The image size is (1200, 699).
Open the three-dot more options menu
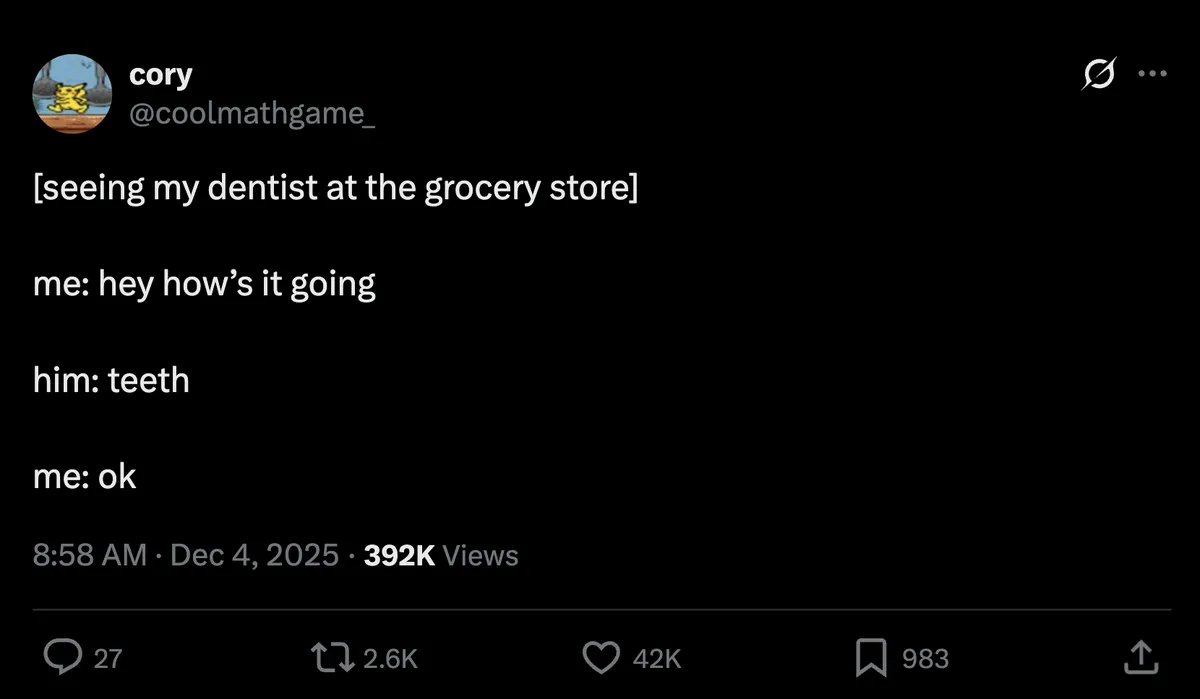coord(1153,75)
